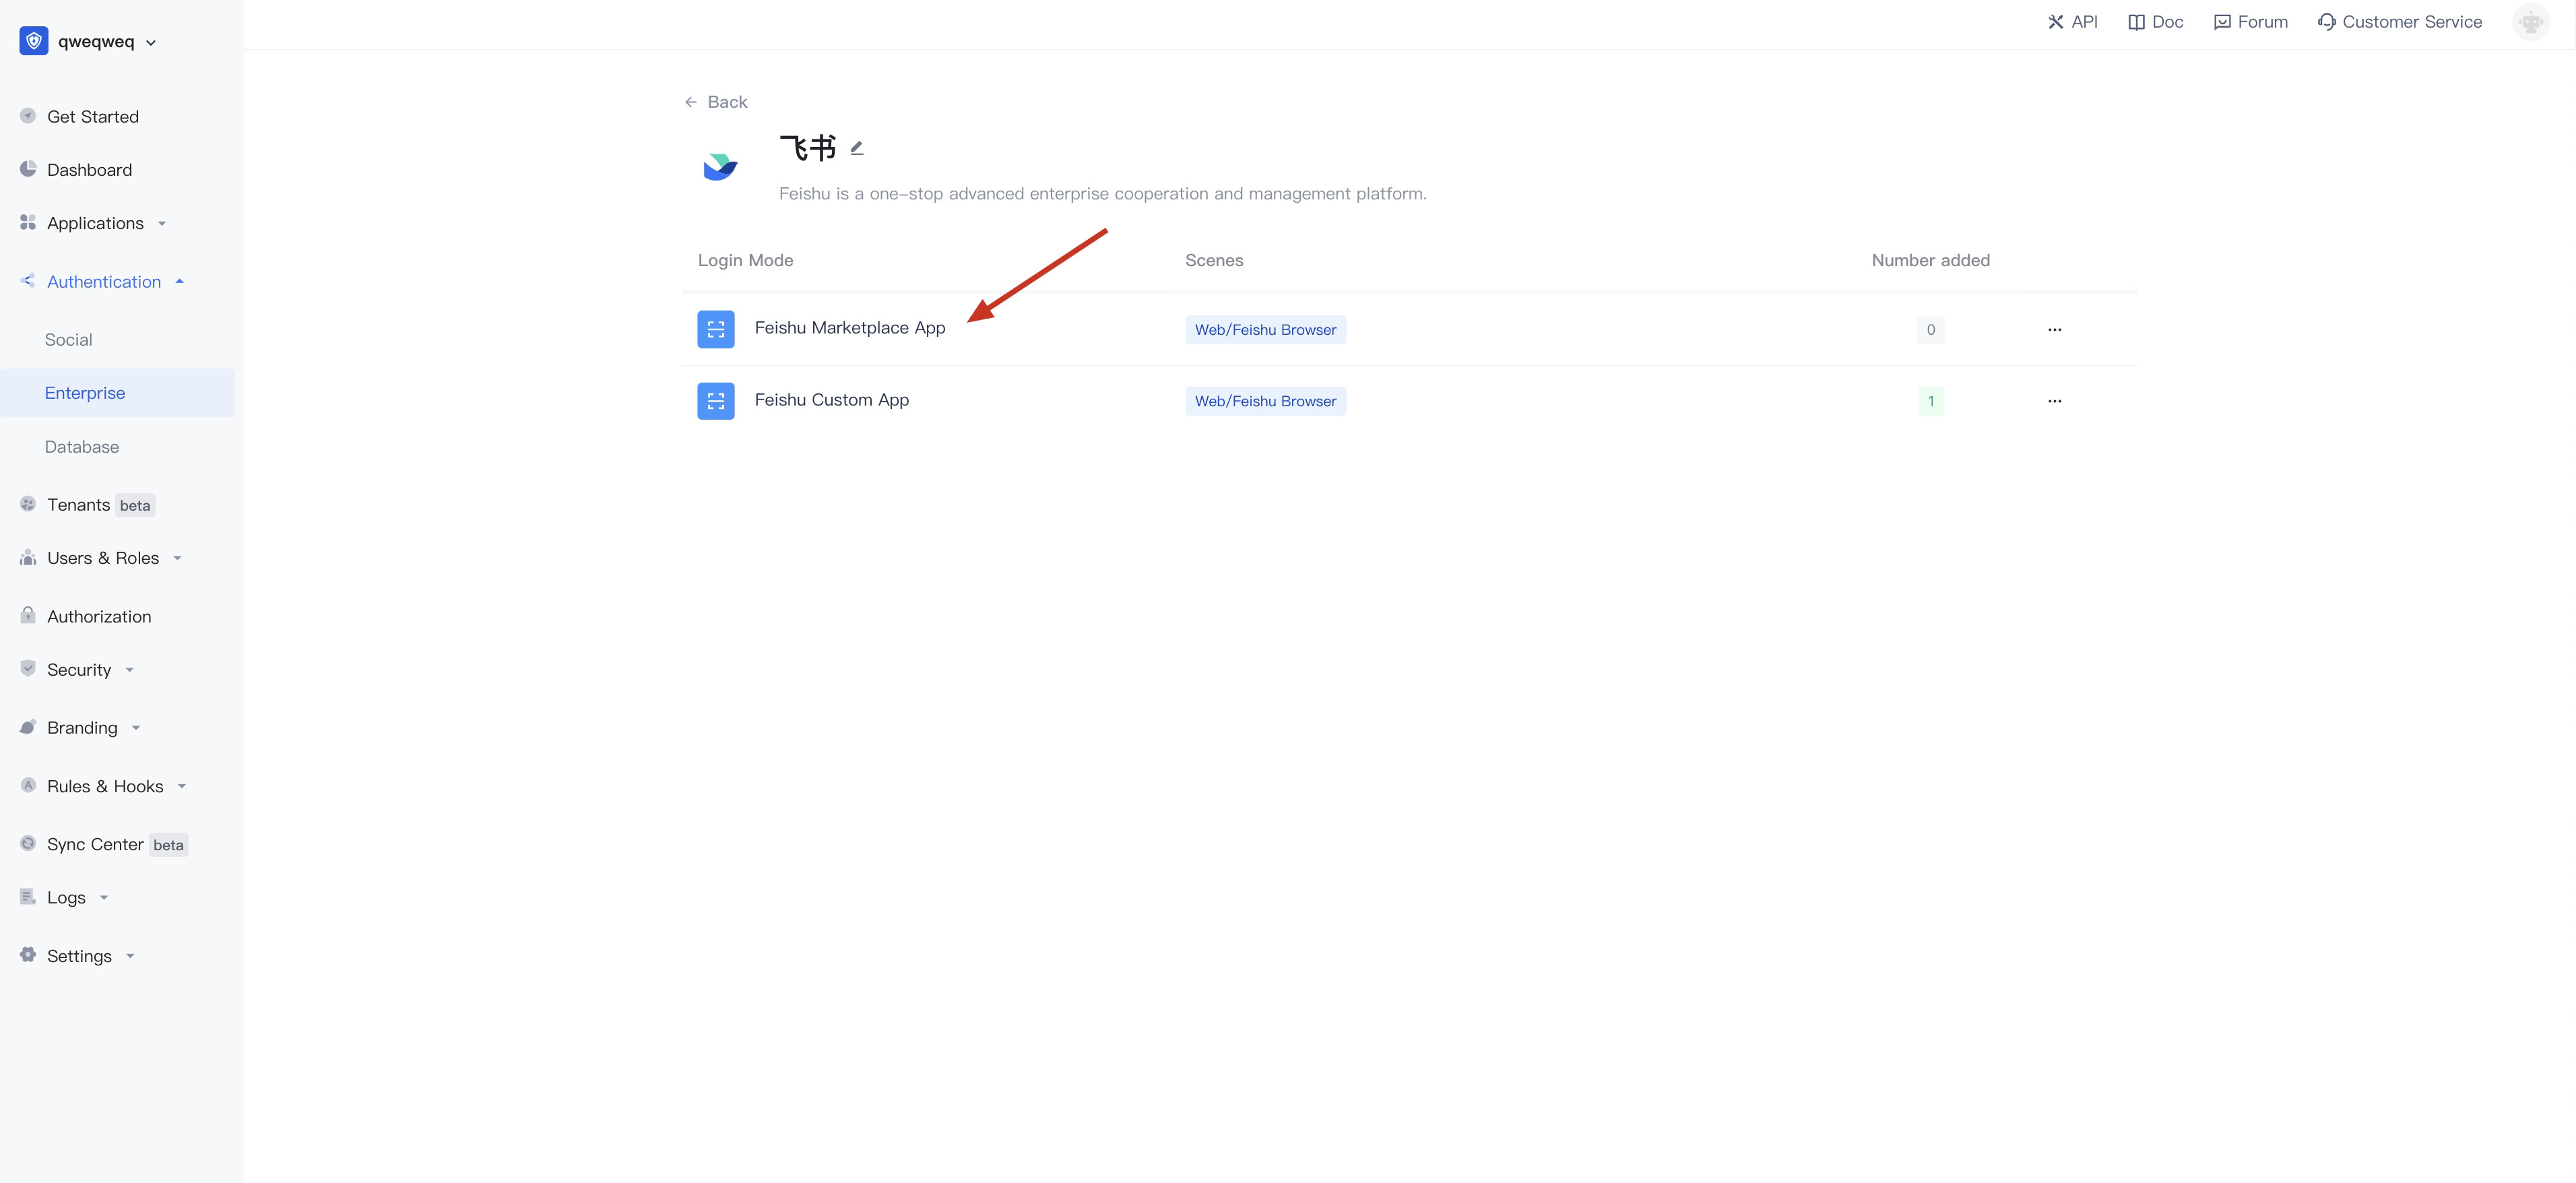The width and height of the screenshot is (2576, 1183).
Task: Collapse the Authentication sidebar section
Action: [x=104, y=282]
